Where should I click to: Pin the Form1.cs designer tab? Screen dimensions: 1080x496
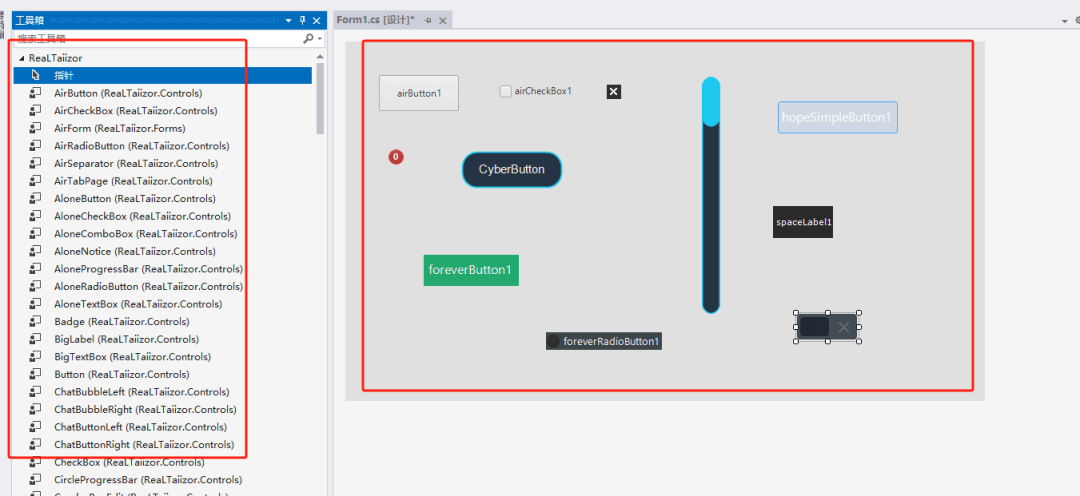click(428, 20)
